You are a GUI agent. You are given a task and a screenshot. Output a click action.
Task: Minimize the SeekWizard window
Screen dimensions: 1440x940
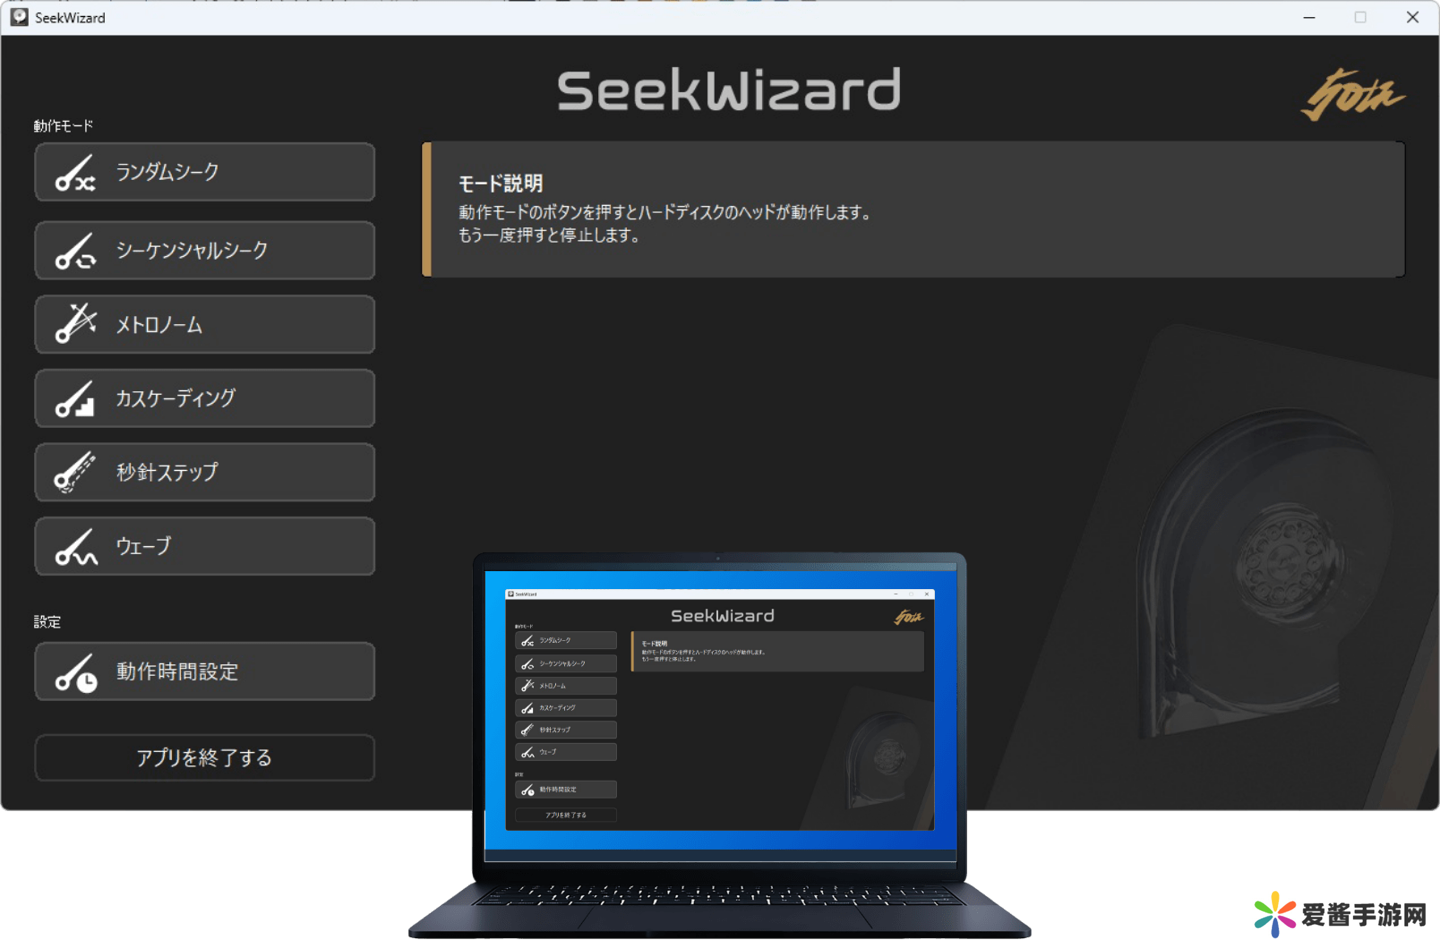[x=1309, y=17]
